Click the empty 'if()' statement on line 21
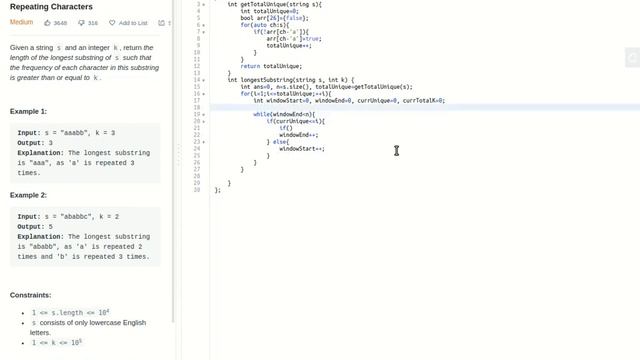This screenshot has height=360, width=640. click(286, 128)
